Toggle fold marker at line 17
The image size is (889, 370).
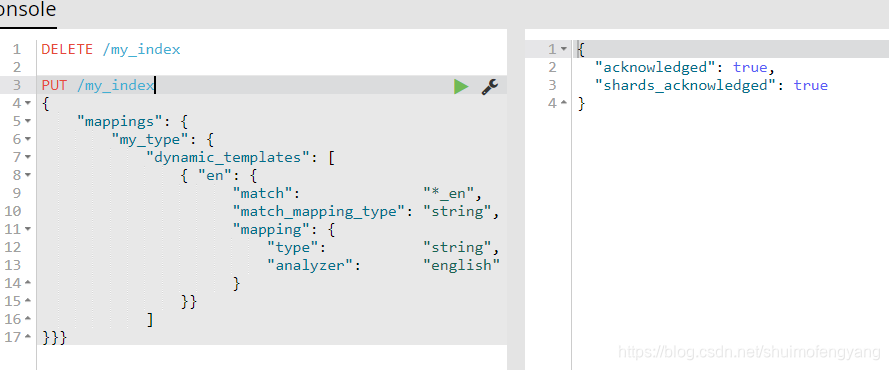[28, 337]
